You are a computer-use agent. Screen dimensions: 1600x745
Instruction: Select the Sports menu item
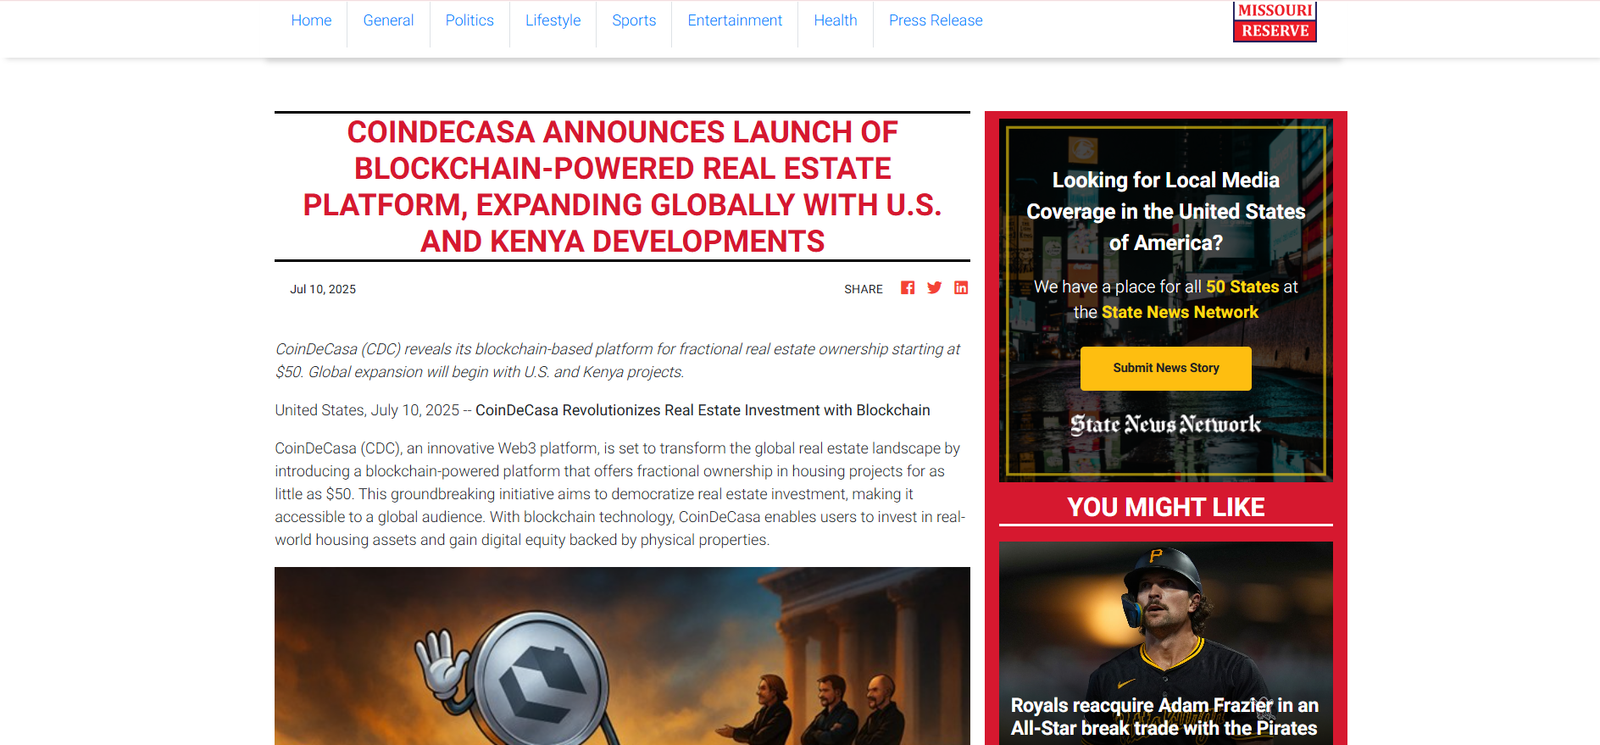(x=634, y=21)
